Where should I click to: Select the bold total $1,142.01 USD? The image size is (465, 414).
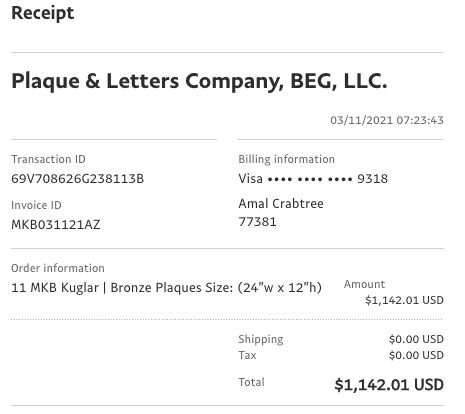(x=389, y=385)
